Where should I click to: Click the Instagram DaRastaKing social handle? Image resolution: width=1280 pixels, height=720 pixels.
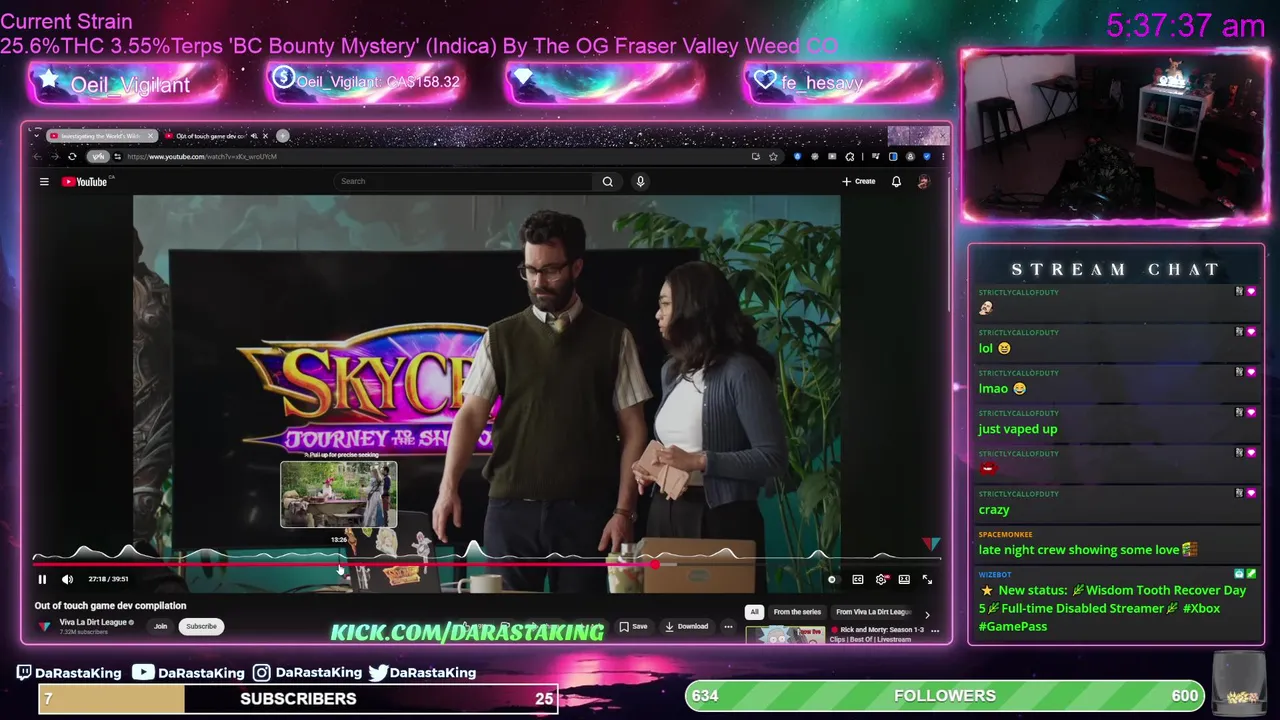[307, 673]
